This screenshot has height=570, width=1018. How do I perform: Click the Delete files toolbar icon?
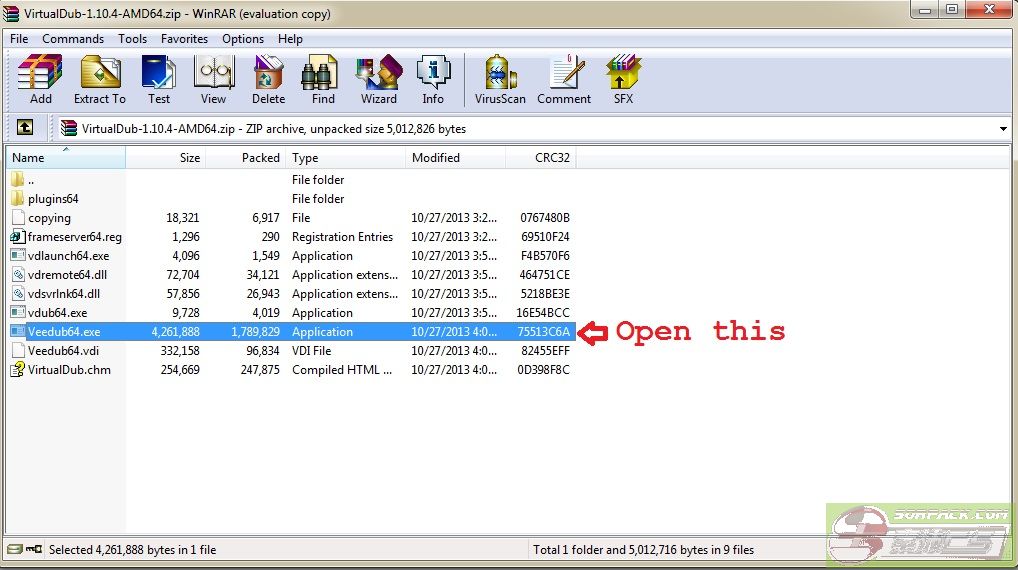point(268,80)
